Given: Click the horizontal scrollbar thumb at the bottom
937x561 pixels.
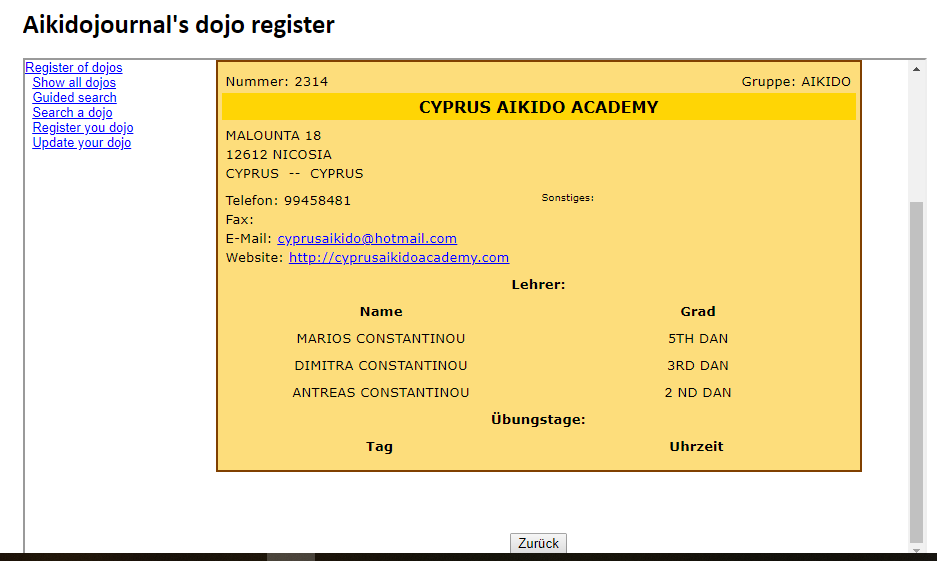Looking at the screenshot, I should pos(290,557).
